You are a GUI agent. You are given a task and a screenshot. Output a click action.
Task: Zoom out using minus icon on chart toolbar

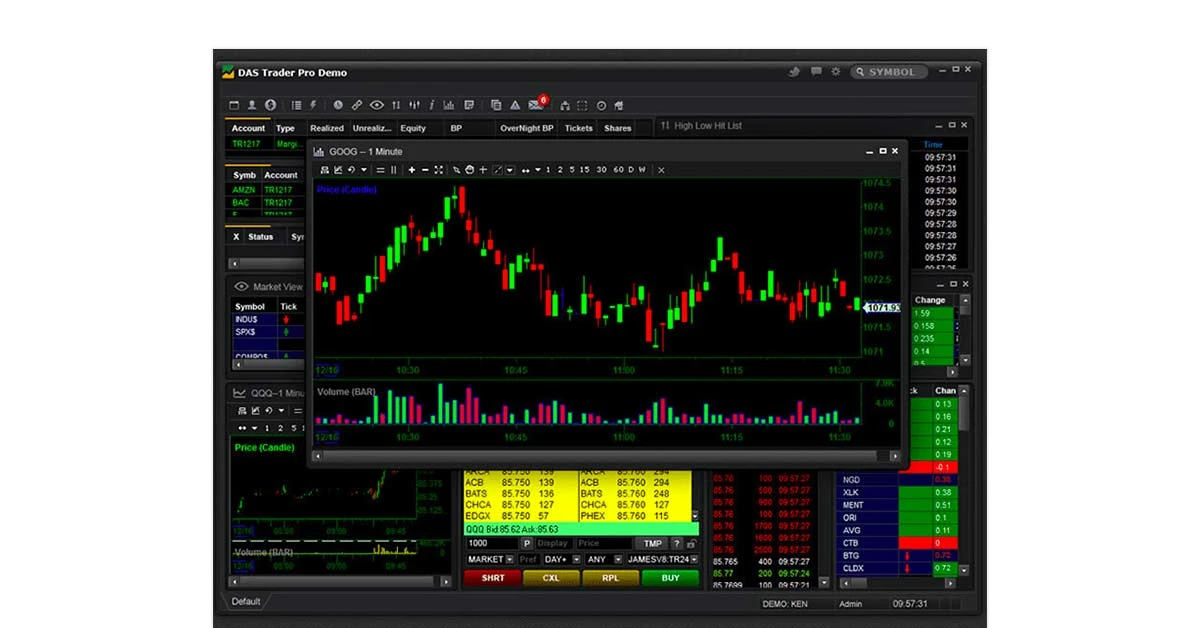[x=425, y=170]
